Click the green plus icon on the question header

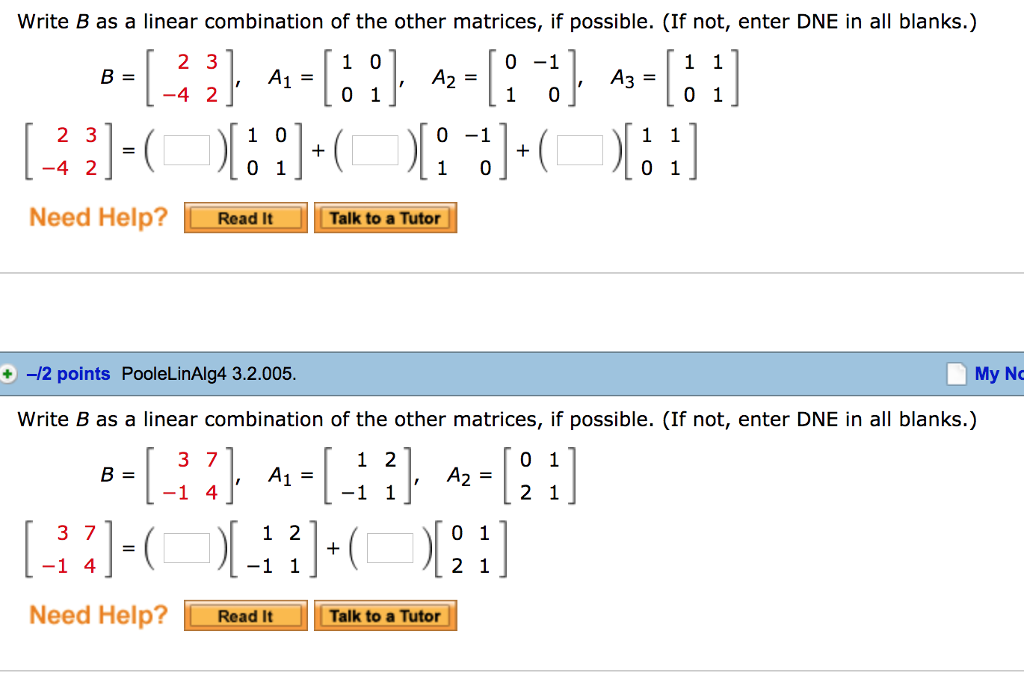(x=9, y=373)
